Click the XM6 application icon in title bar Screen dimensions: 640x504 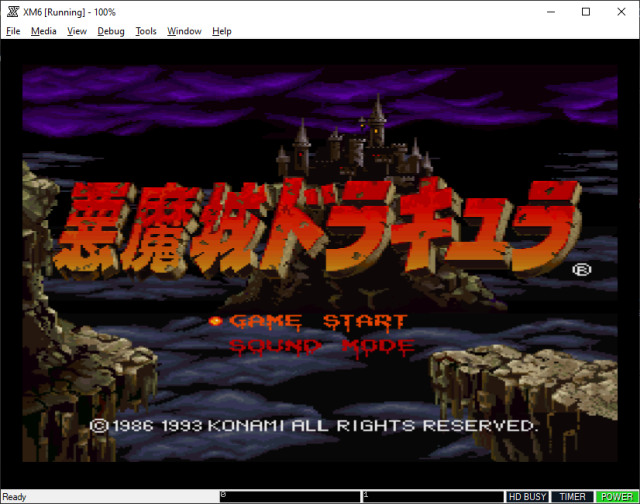(x=13, y=12)
